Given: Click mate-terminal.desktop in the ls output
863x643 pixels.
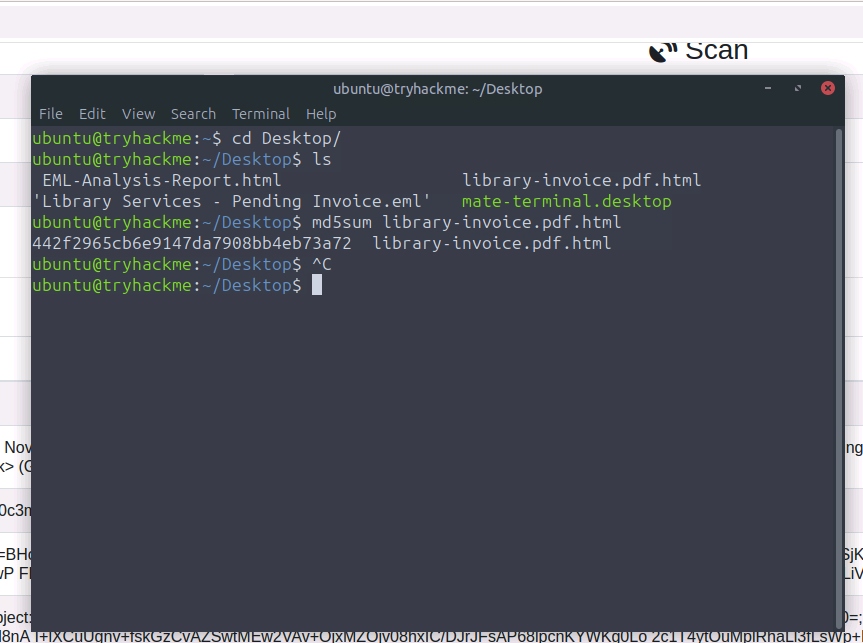Looking at the screenshot, I should click(x=566, y=201).
